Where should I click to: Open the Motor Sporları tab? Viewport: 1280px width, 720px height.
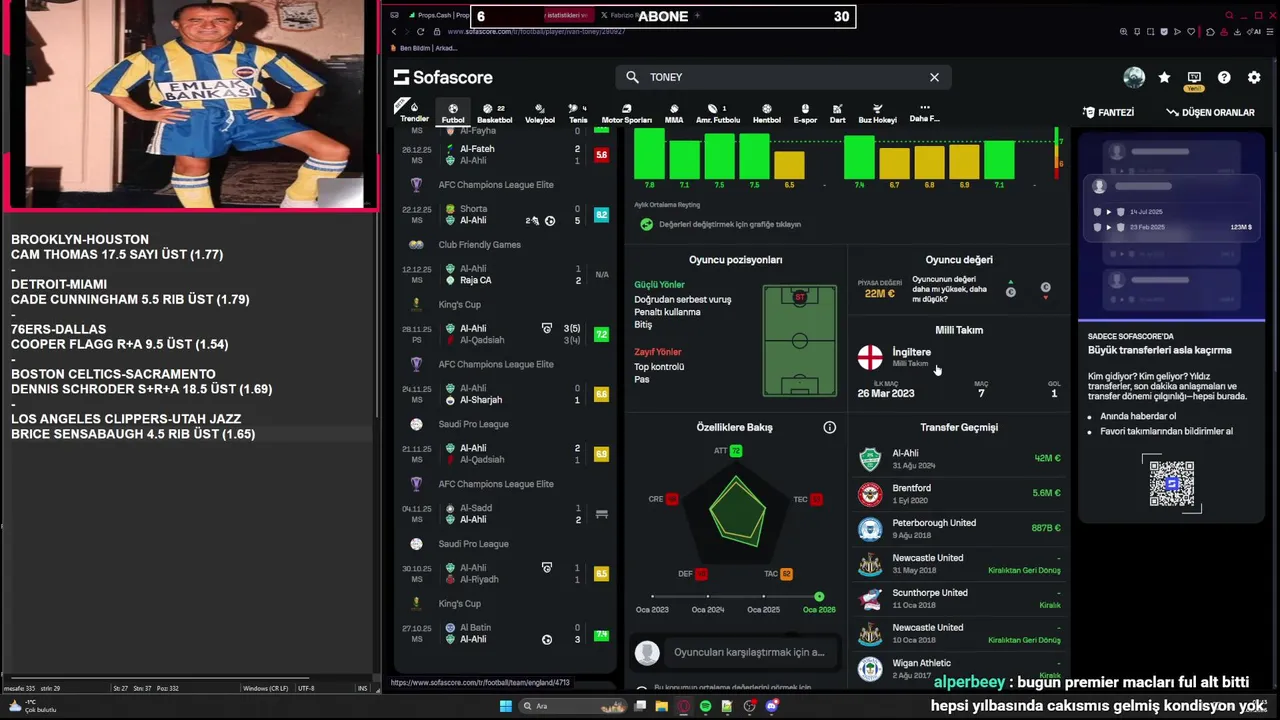coord(626,113)
